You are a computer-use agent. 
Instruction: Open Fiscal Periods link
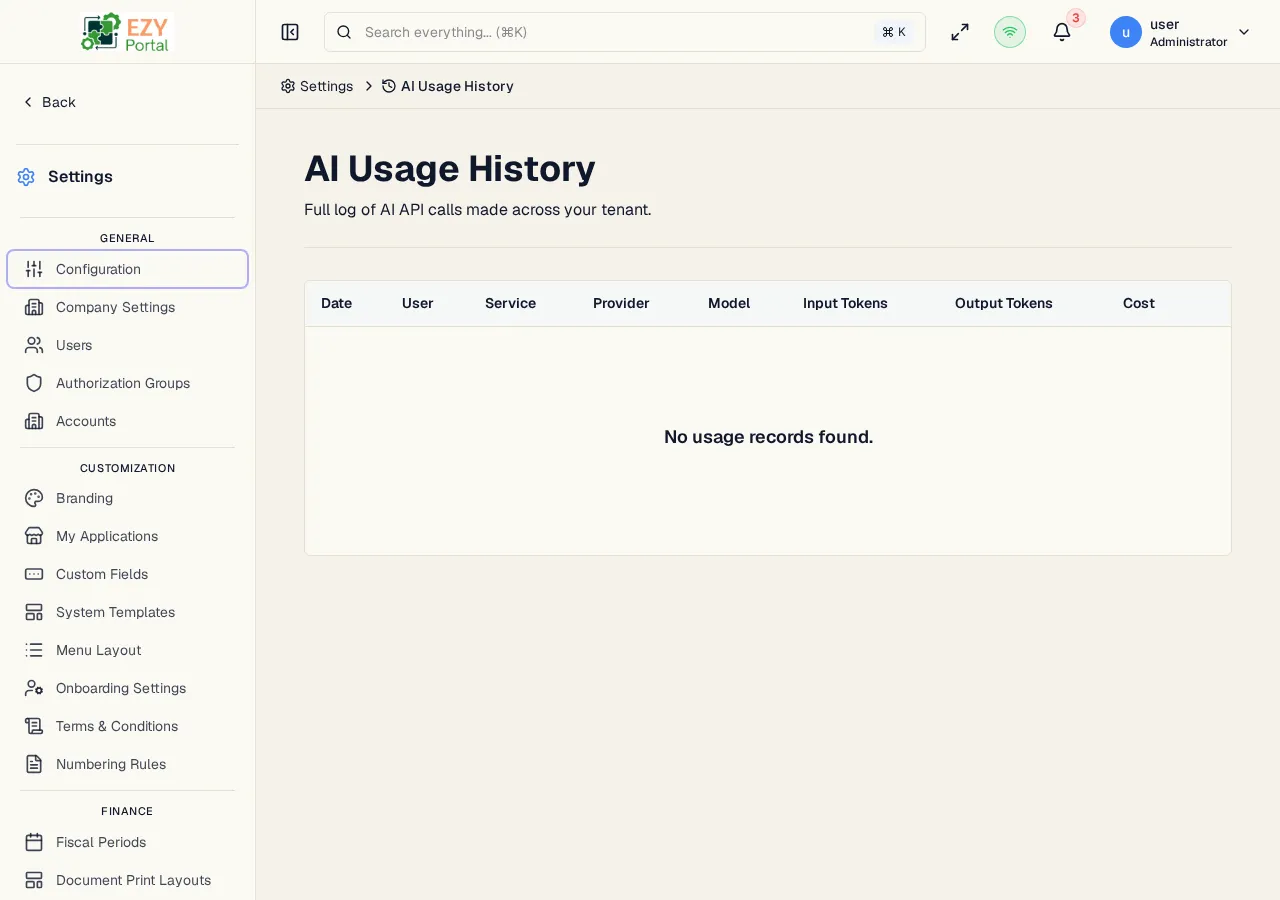tap(127, 842)
